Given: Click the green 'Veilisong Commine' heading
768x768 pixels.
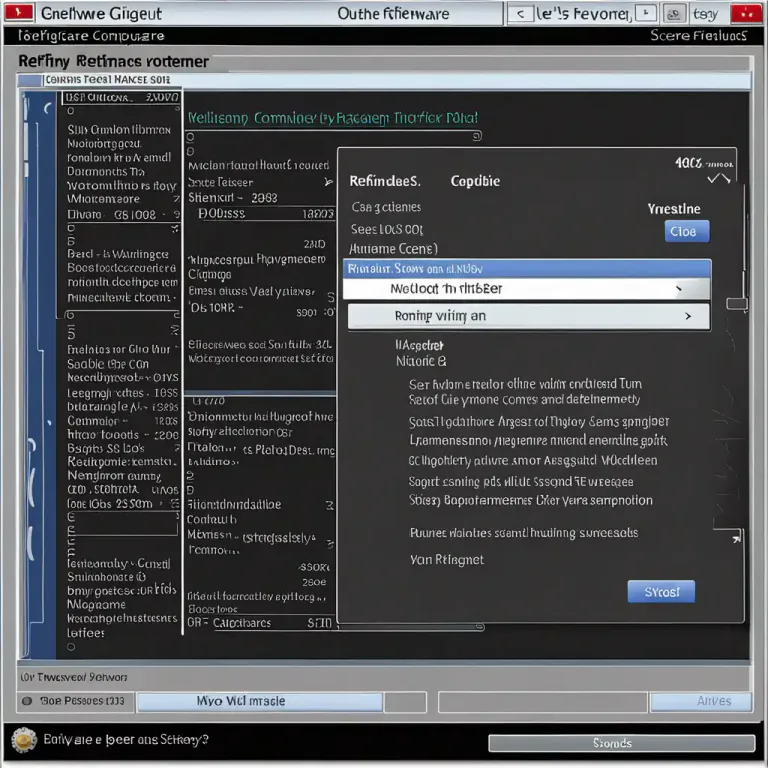Looking at the screenshot, I should tap(333, 118).
